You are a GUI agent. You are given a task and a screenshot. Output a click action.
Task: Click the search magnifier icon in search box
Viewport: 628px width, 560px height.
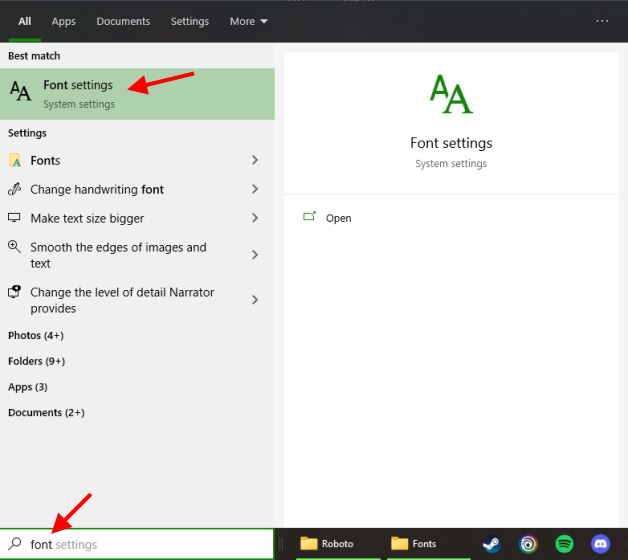15,544
